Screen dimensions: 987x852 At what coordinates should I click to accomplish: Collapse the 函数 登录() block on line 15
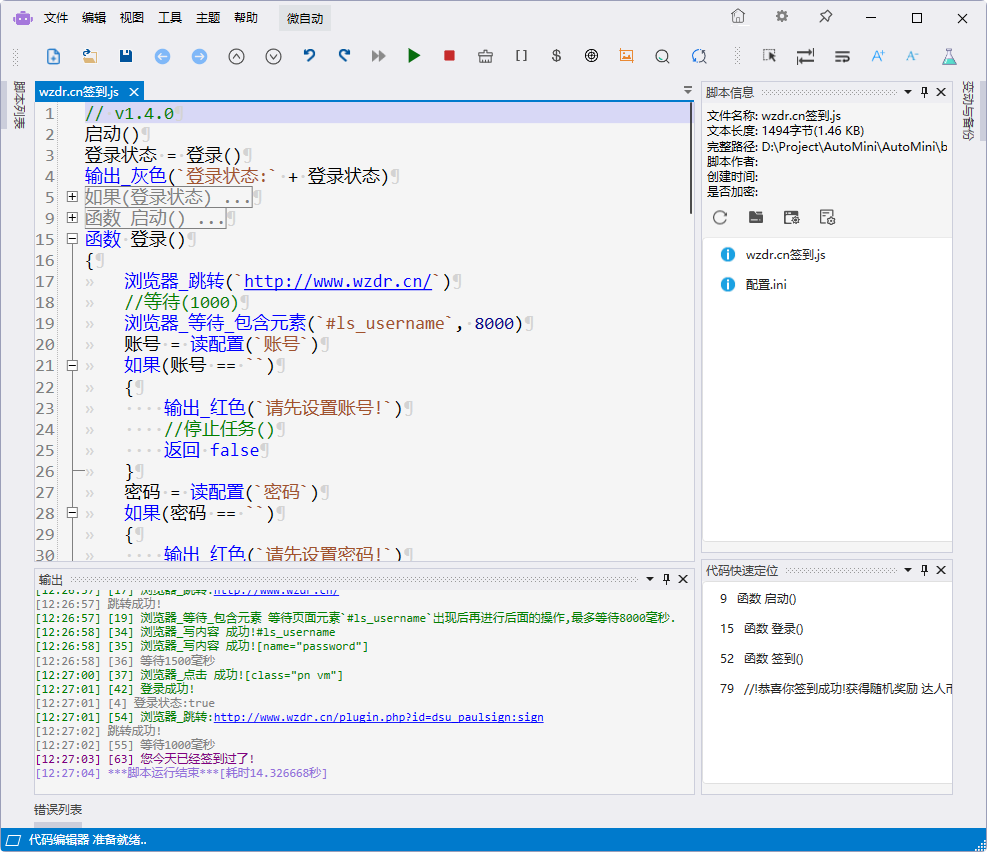[72, 239]
